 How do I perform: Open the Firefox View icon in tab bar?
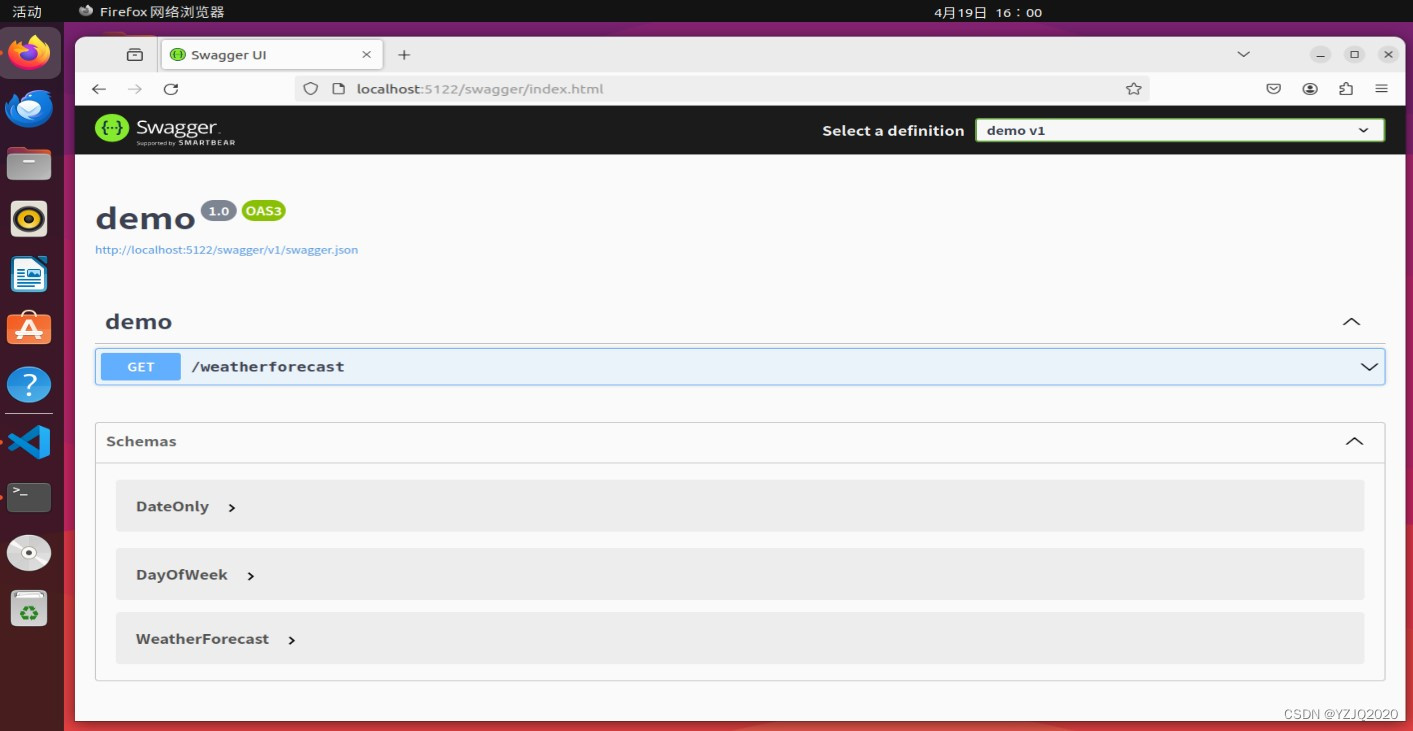coord(135,55)
